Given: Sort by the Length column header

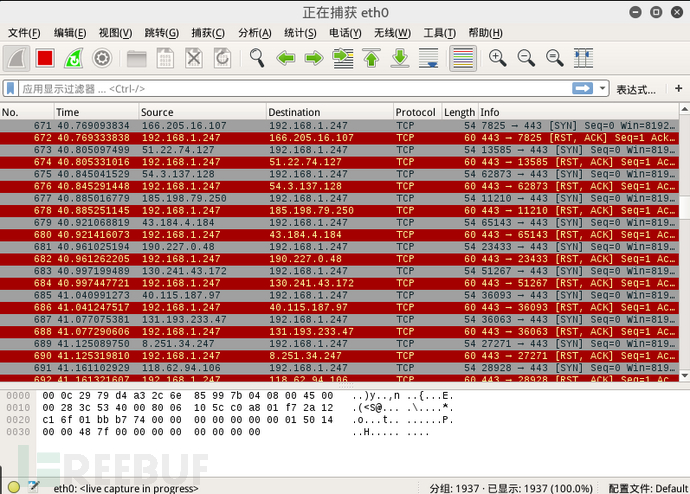Looking at the screenshot, I should [x=459, y=112].
